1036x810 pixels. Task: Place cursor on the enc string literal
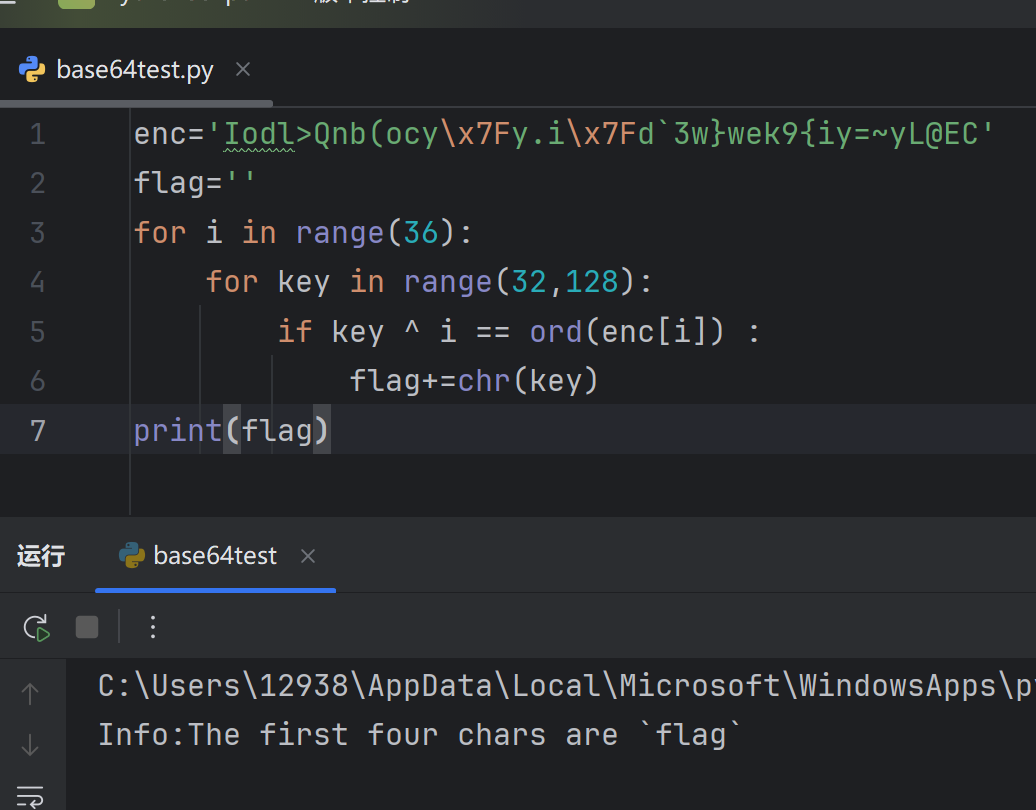click(x=601, y=134)
